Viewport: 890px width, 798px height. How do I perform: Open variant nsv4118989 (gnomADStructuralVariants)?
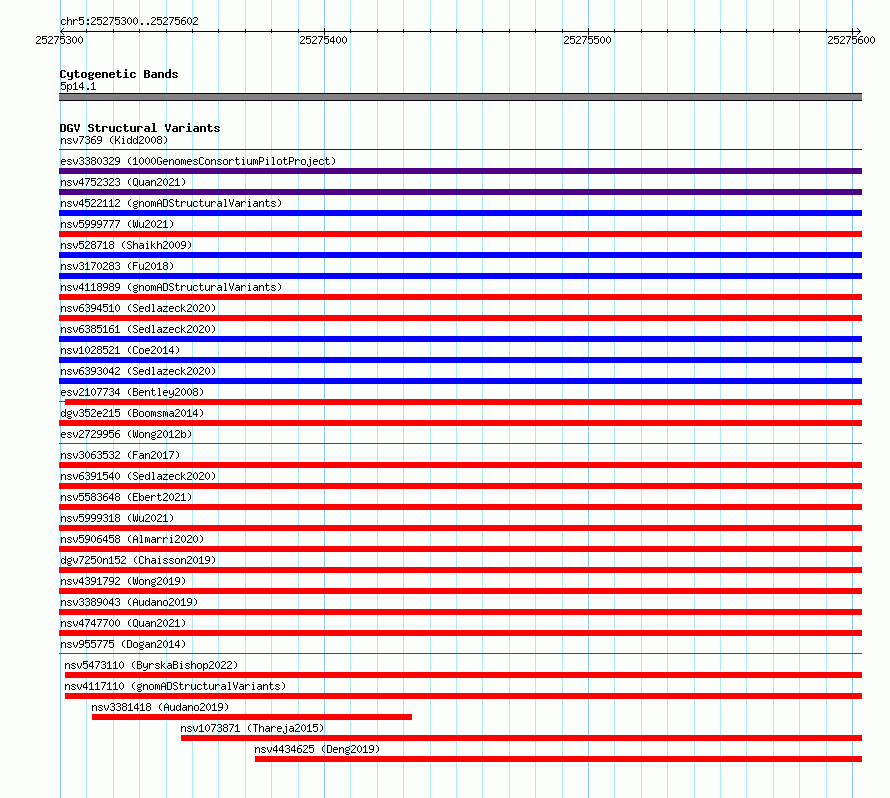click(x=171, y=287)
